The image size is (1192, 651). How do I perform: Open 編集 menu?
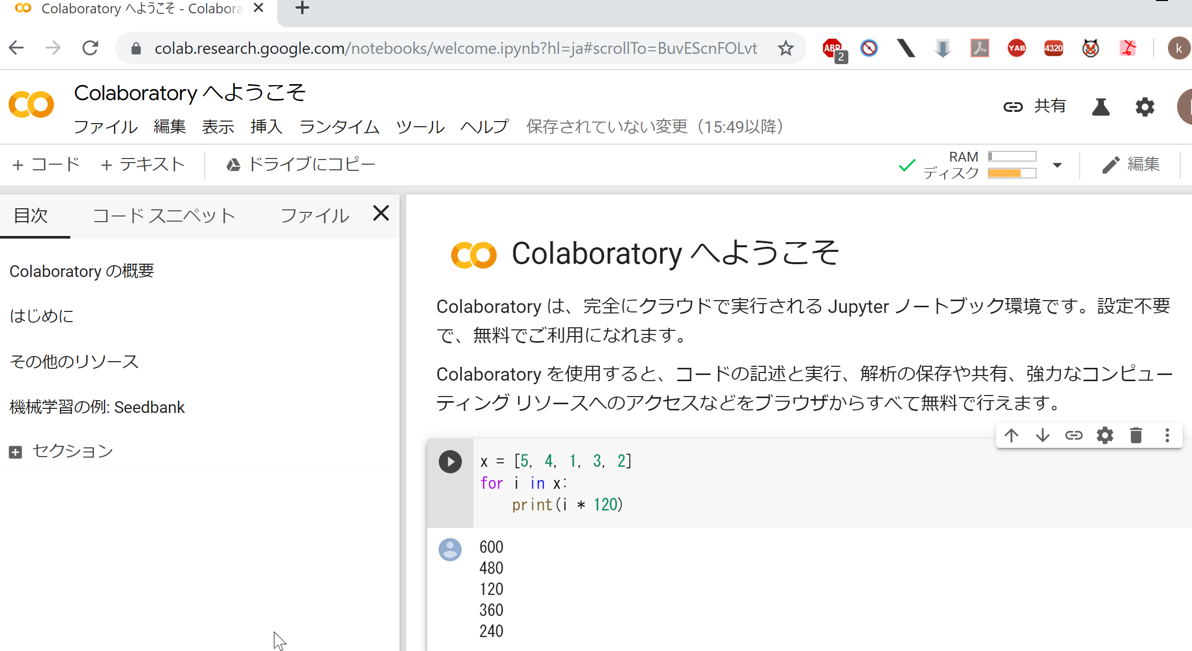coord(170,127)
